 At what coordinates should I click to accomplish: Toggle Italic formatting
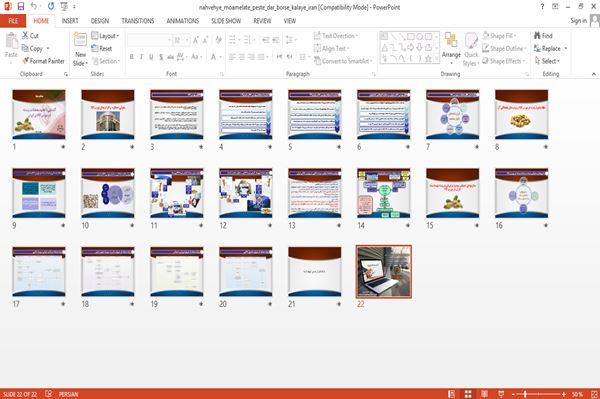pyautogui.click(x=141, y=57)
